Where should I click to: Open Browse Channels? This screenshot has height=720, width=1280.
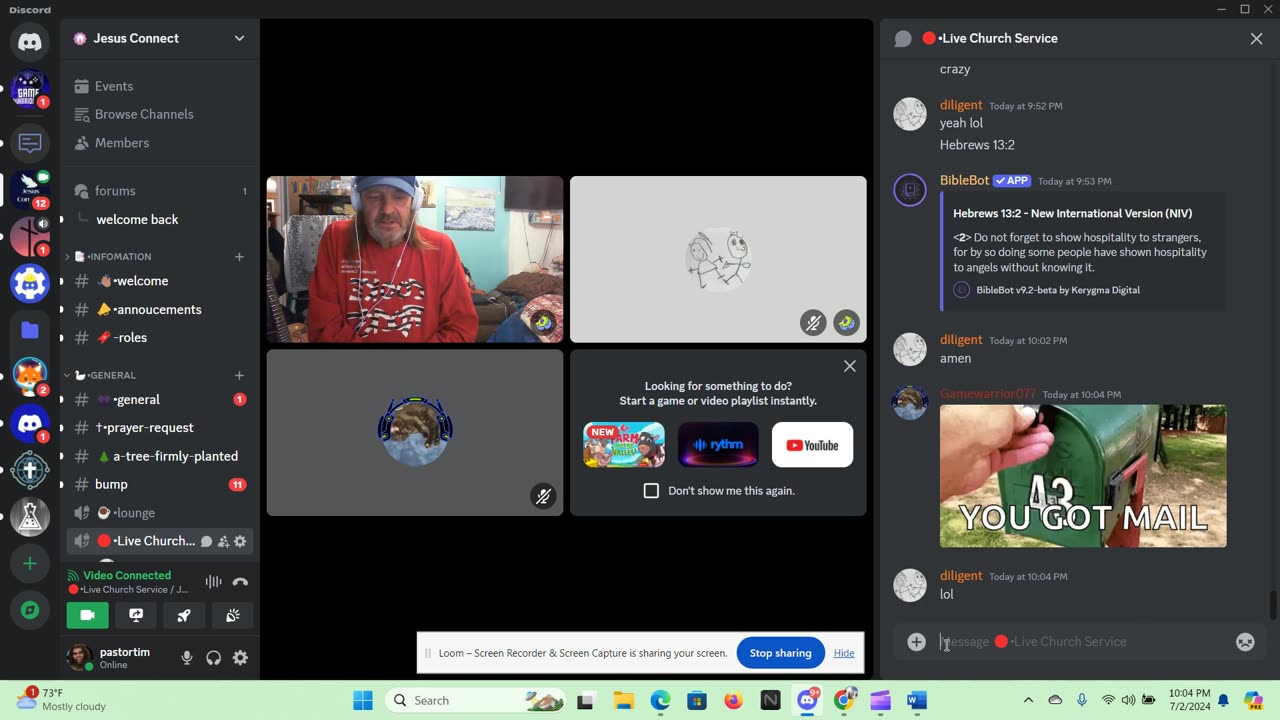tap(159, 114)
